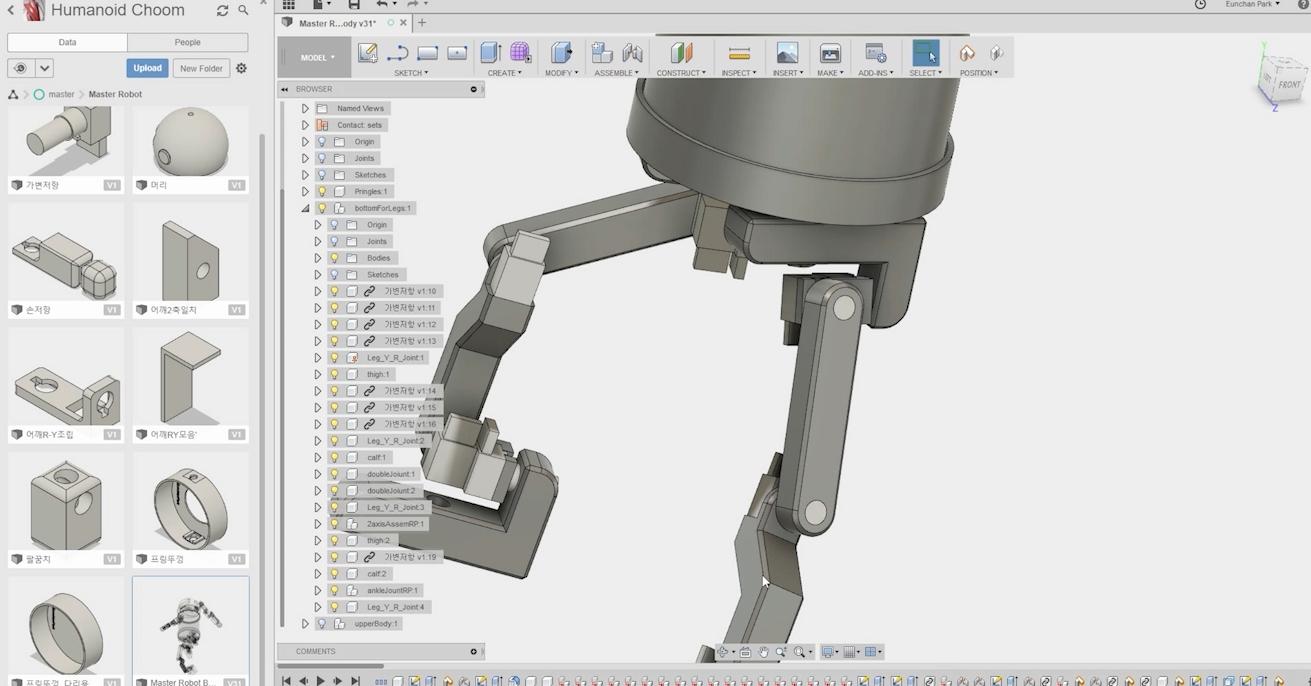Click the search magnifier in data panel

click(243, 11)
